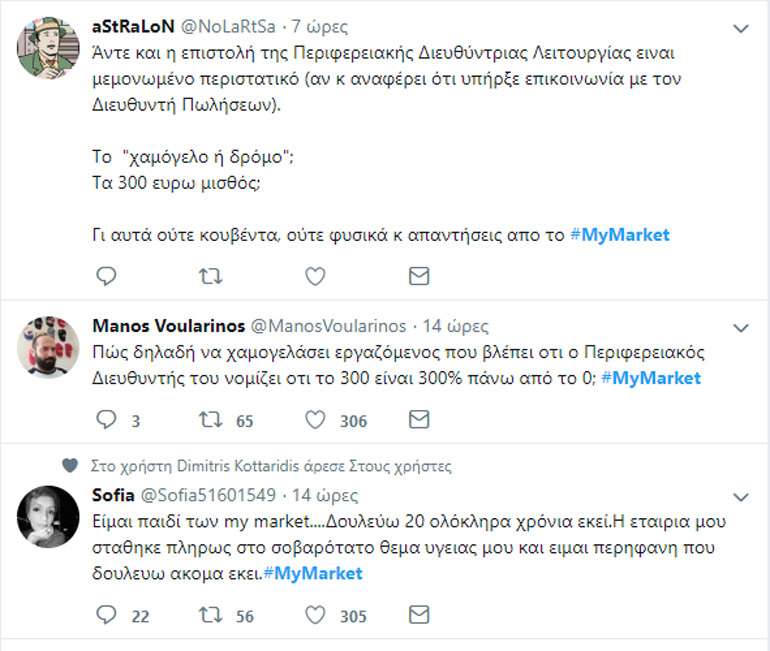Retweet Manos Voularinos' tweet
Screen dimensions: 770x651
click(212, 421)
